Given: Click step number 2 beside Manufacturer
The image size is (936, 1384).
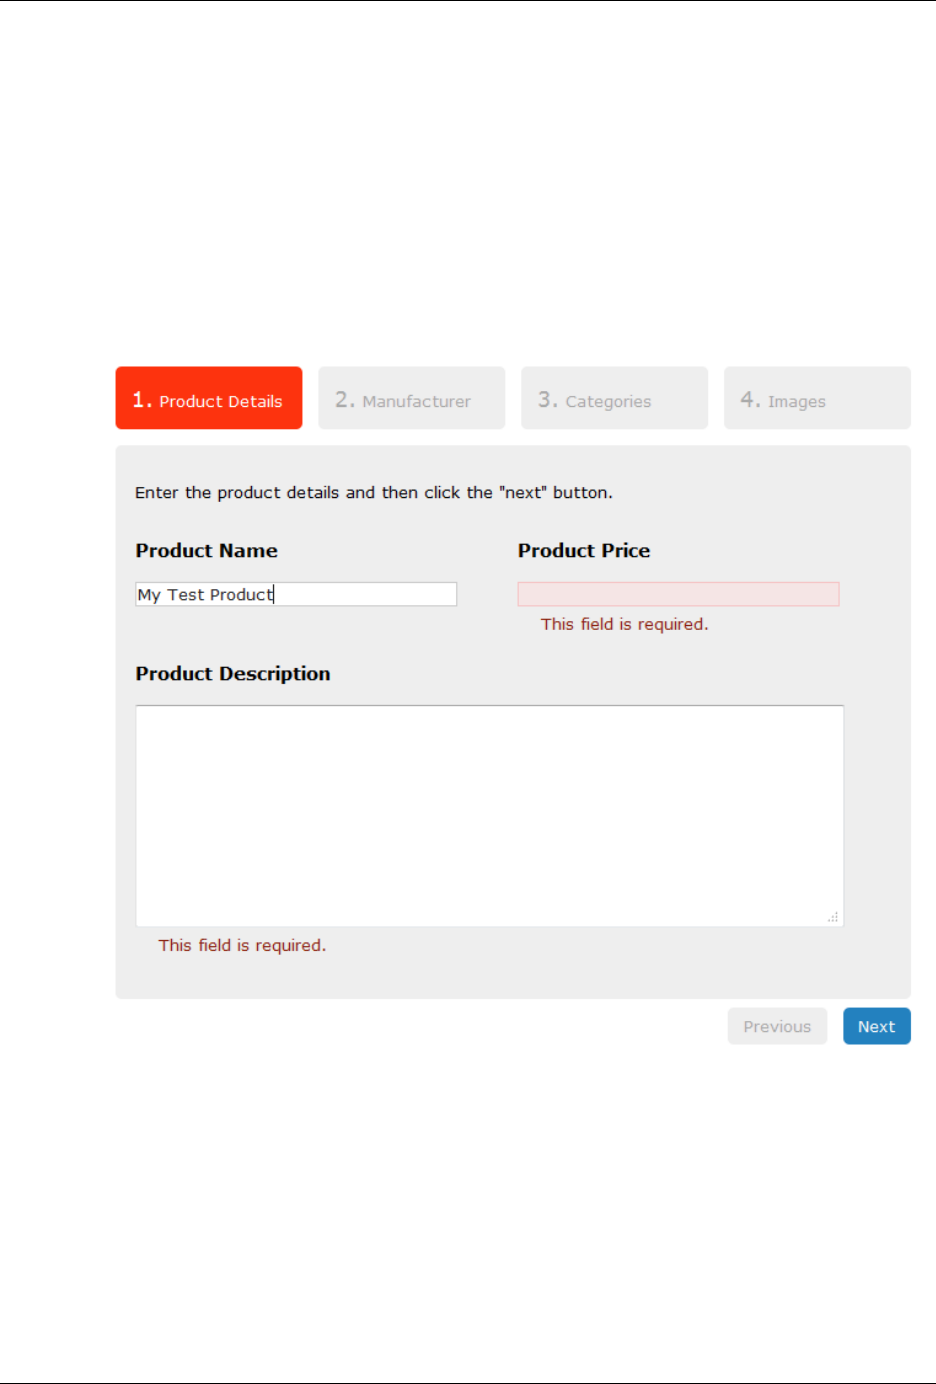Looking at the screenshot, I should coord(344,399).
